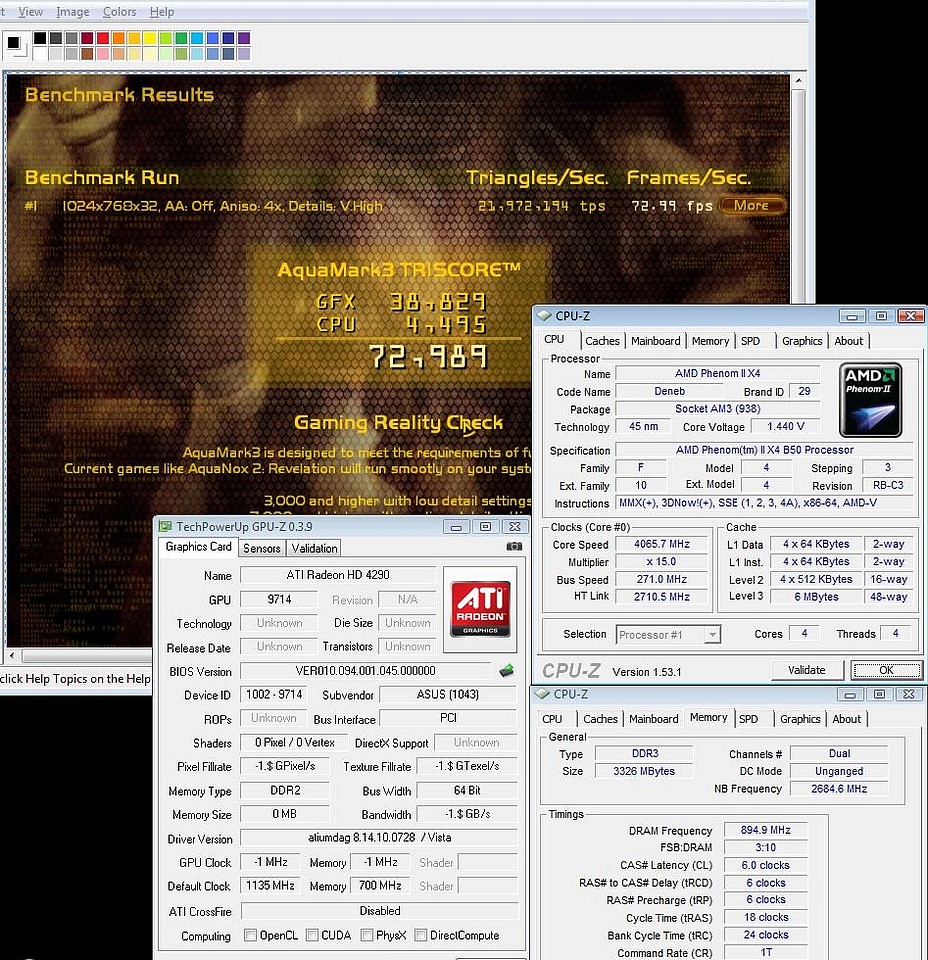Open the Processor #1 selection dropdown
The height and width of the screenshot is (960, 928).
coord(668,634)
